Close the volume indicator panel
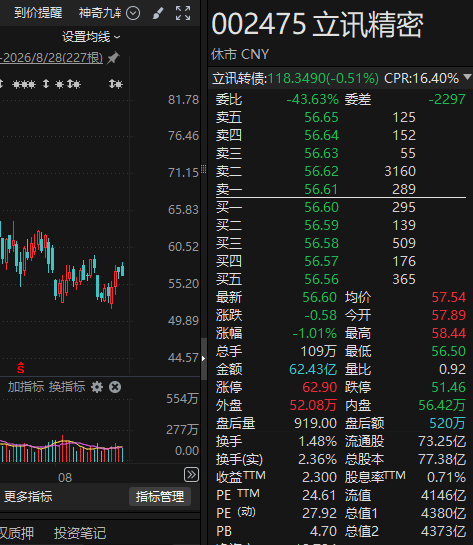The width and height of the screenshot is (473, 545). coord(115,387)
